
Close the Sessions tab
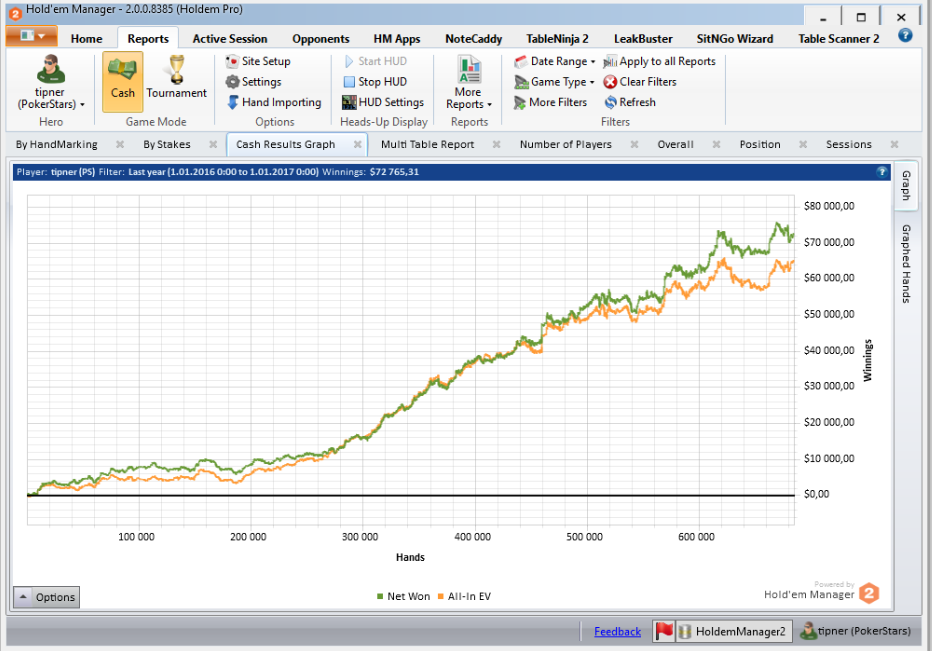[895, 144]
